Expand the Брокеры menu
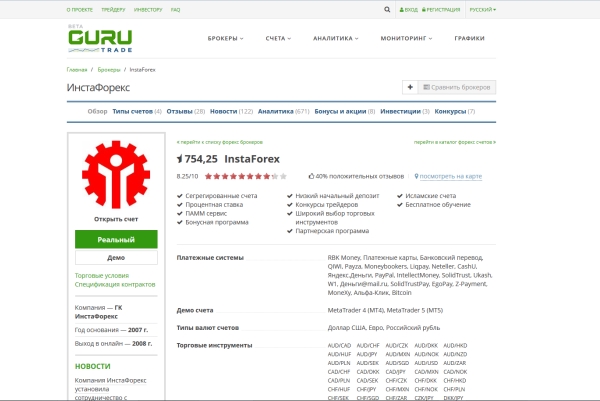This screenshot has width=600, height=401. [x=225, y=38]
